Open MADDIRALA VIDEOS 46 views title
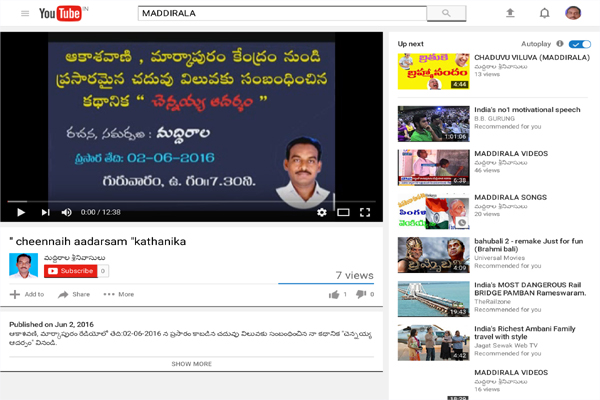 pyautogui.click(x=511, y=153)
